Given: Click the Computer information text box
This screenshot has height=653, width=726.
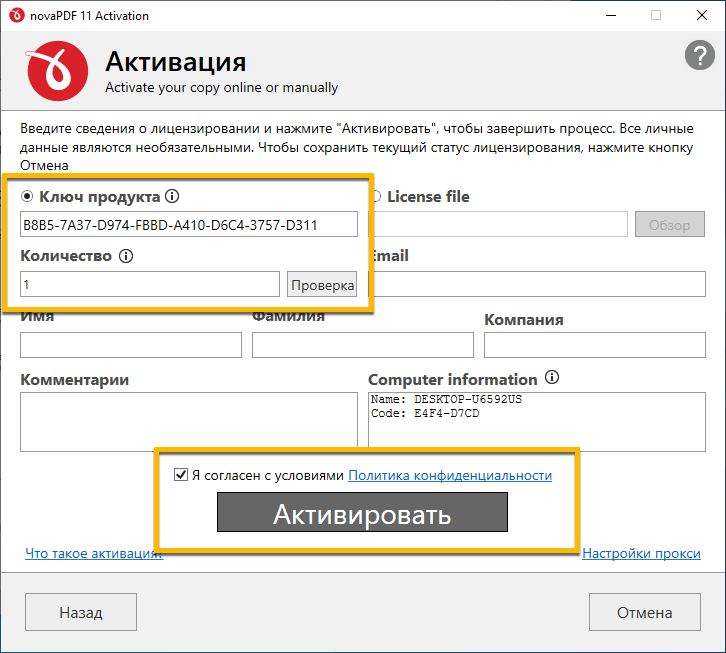Looking at the screenshot, I should click(537, 421).
